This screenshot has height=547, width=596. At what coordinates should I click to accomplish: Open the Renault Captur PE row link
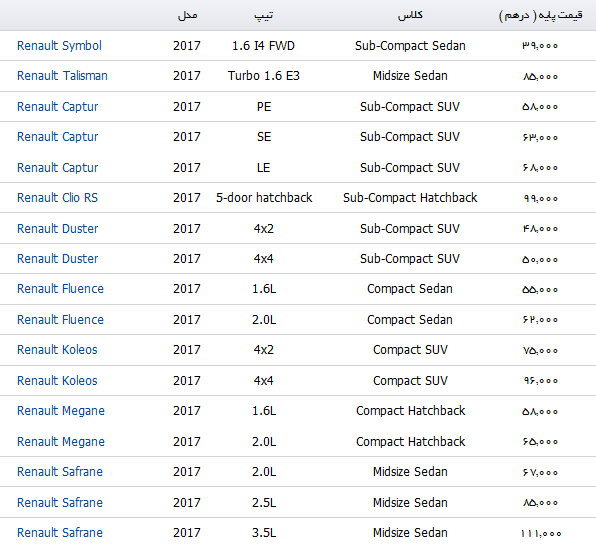coord(57,106)
